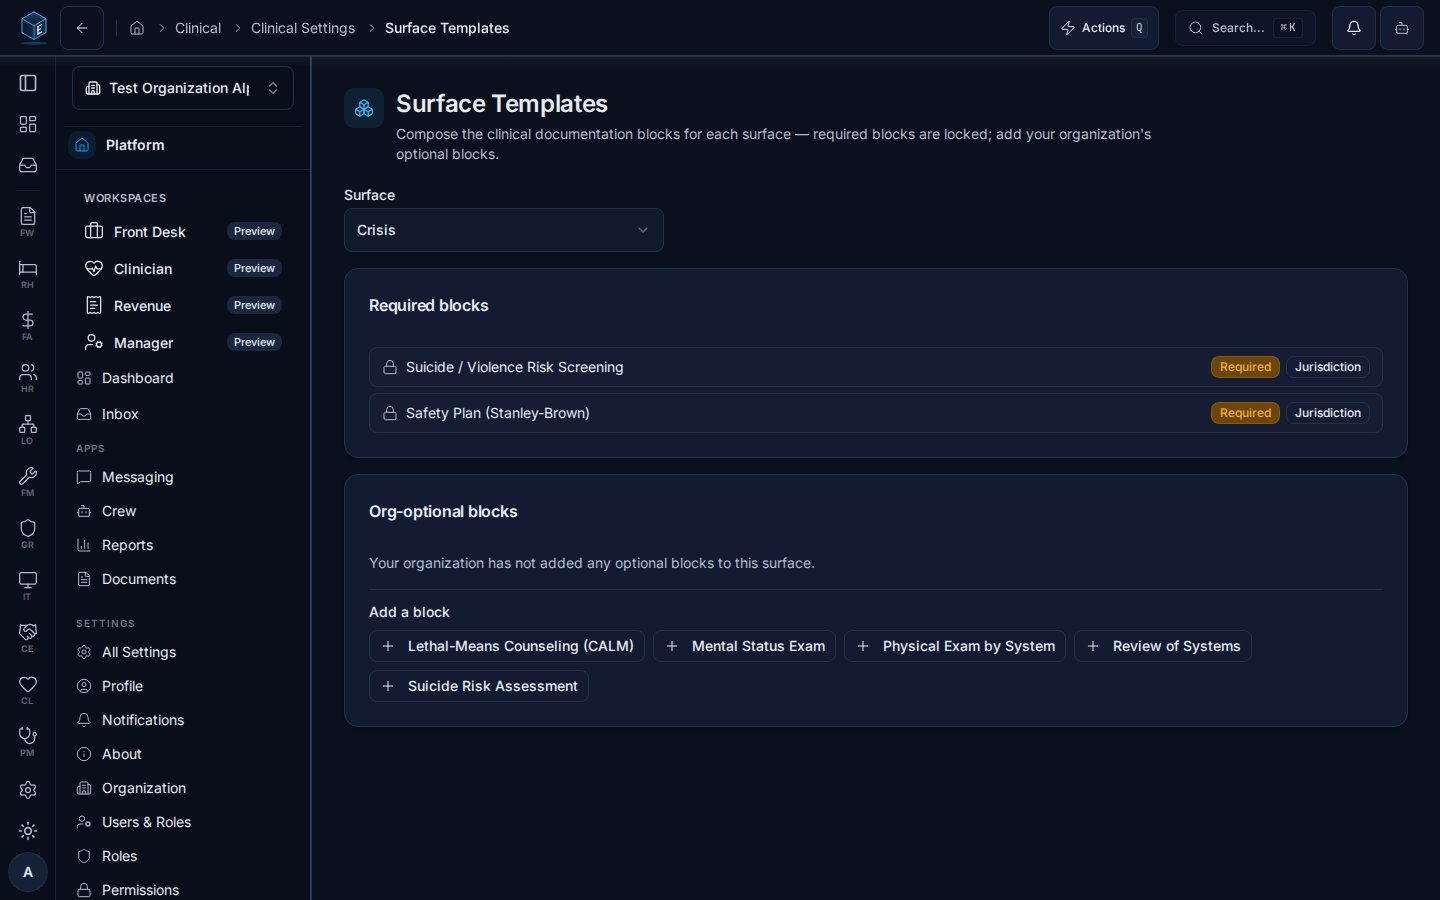Open the Test Organization switcher
The height and width of the screenshot is (900, 1440).
[183, 88]
